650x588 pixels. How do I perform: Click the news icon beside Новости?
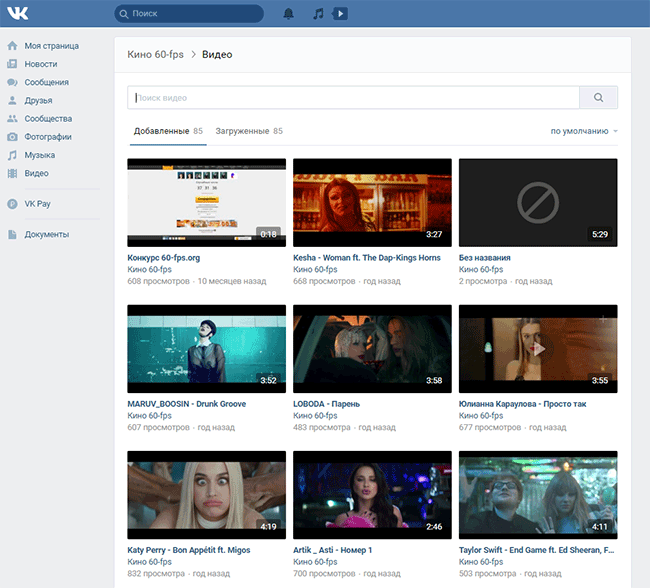pos(12,64)
